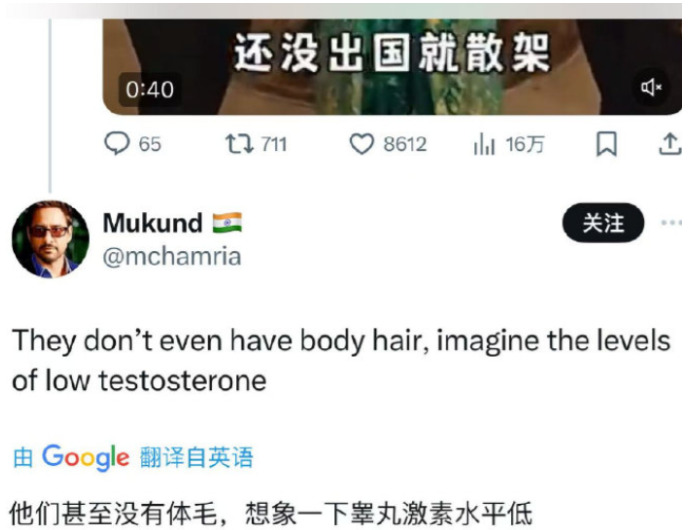Click the retweet arrows icon
This screenshot has width=693, height=530.
[239, 144]
